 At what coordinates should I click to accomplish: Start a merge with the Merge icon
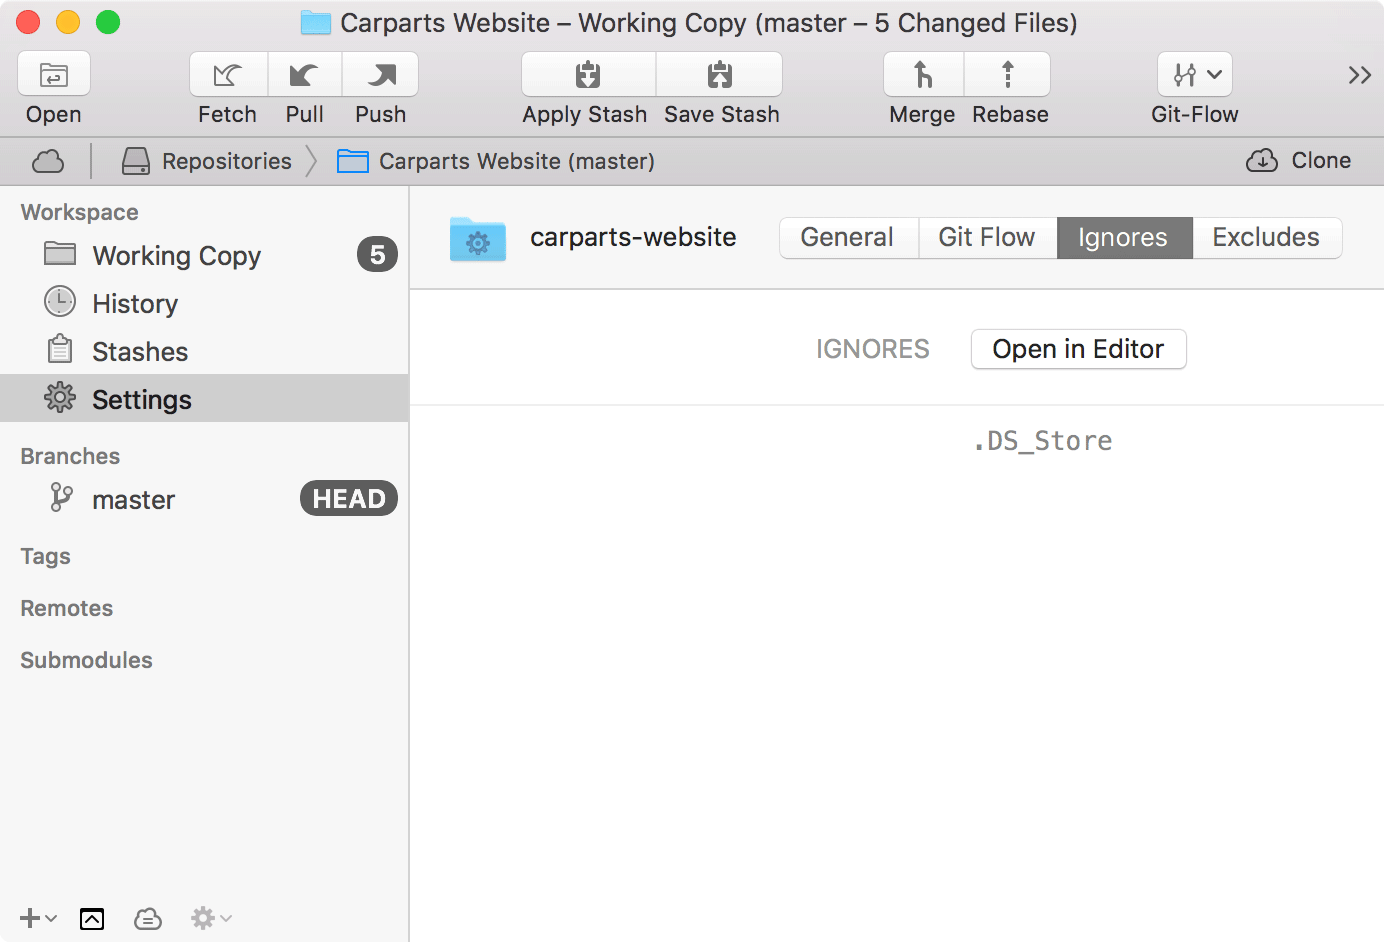(x=923, y=75)
